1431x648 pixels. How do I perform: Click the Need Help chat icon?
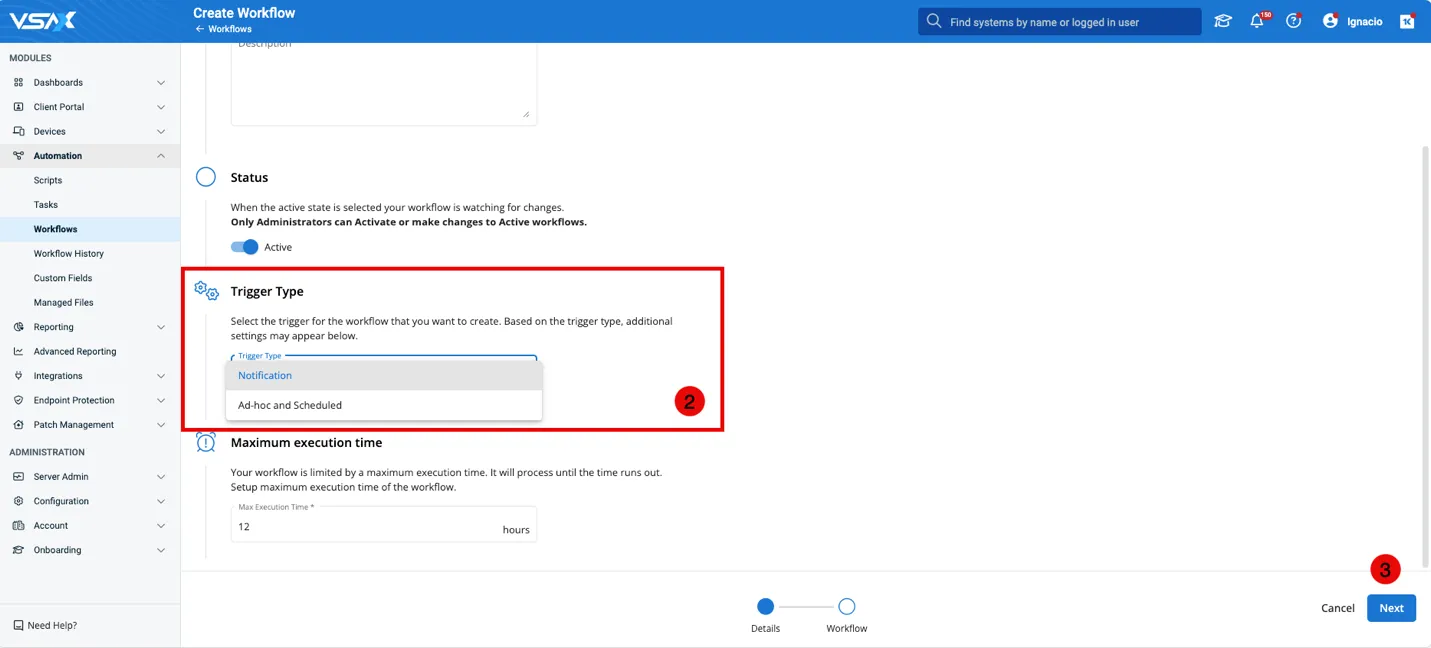[18, 625]
